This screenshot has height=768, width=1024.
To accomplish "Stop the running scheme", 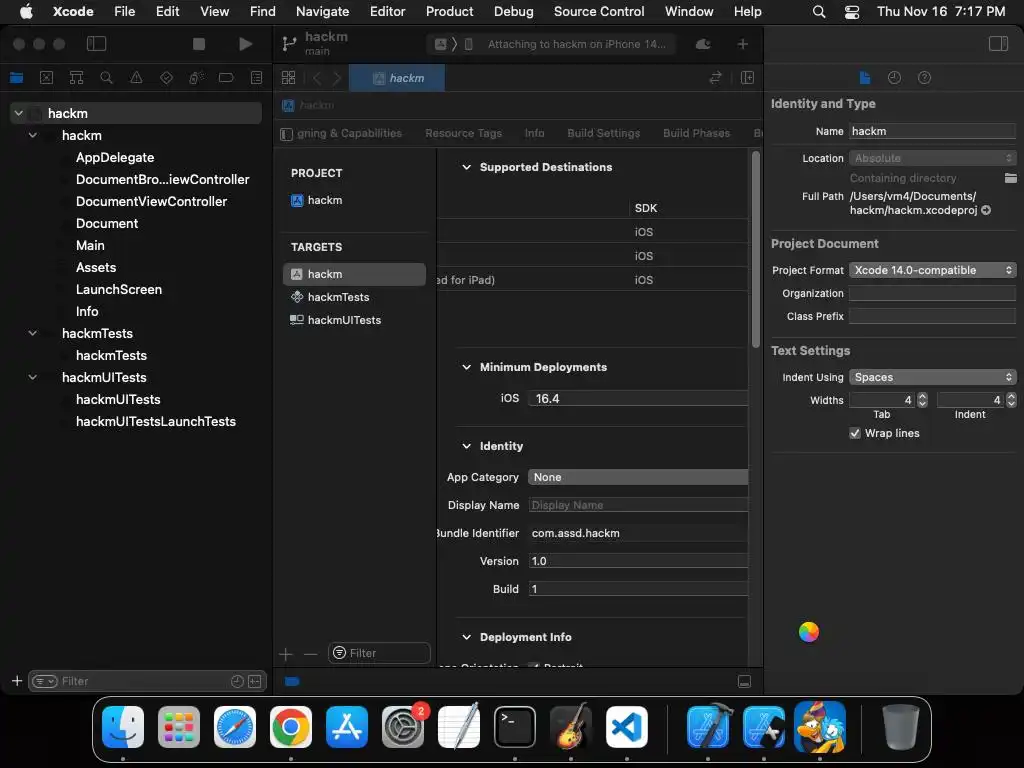I will pyautogui.click(x=199, y=44).
